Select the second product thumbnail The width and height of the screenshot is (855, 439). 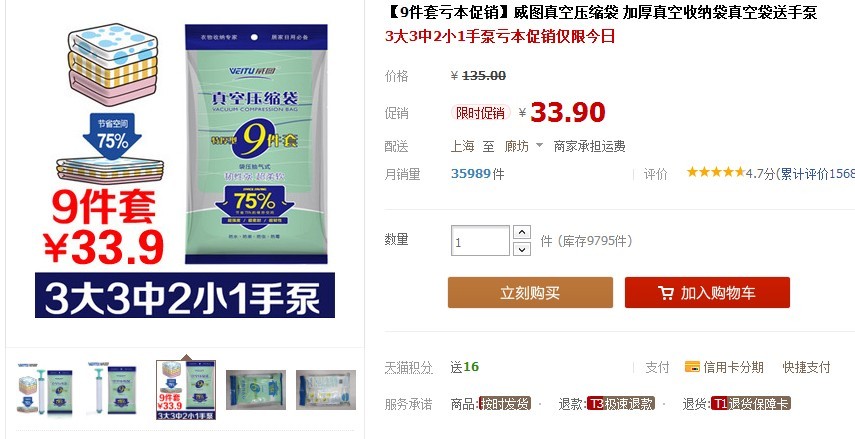point(116,390)
